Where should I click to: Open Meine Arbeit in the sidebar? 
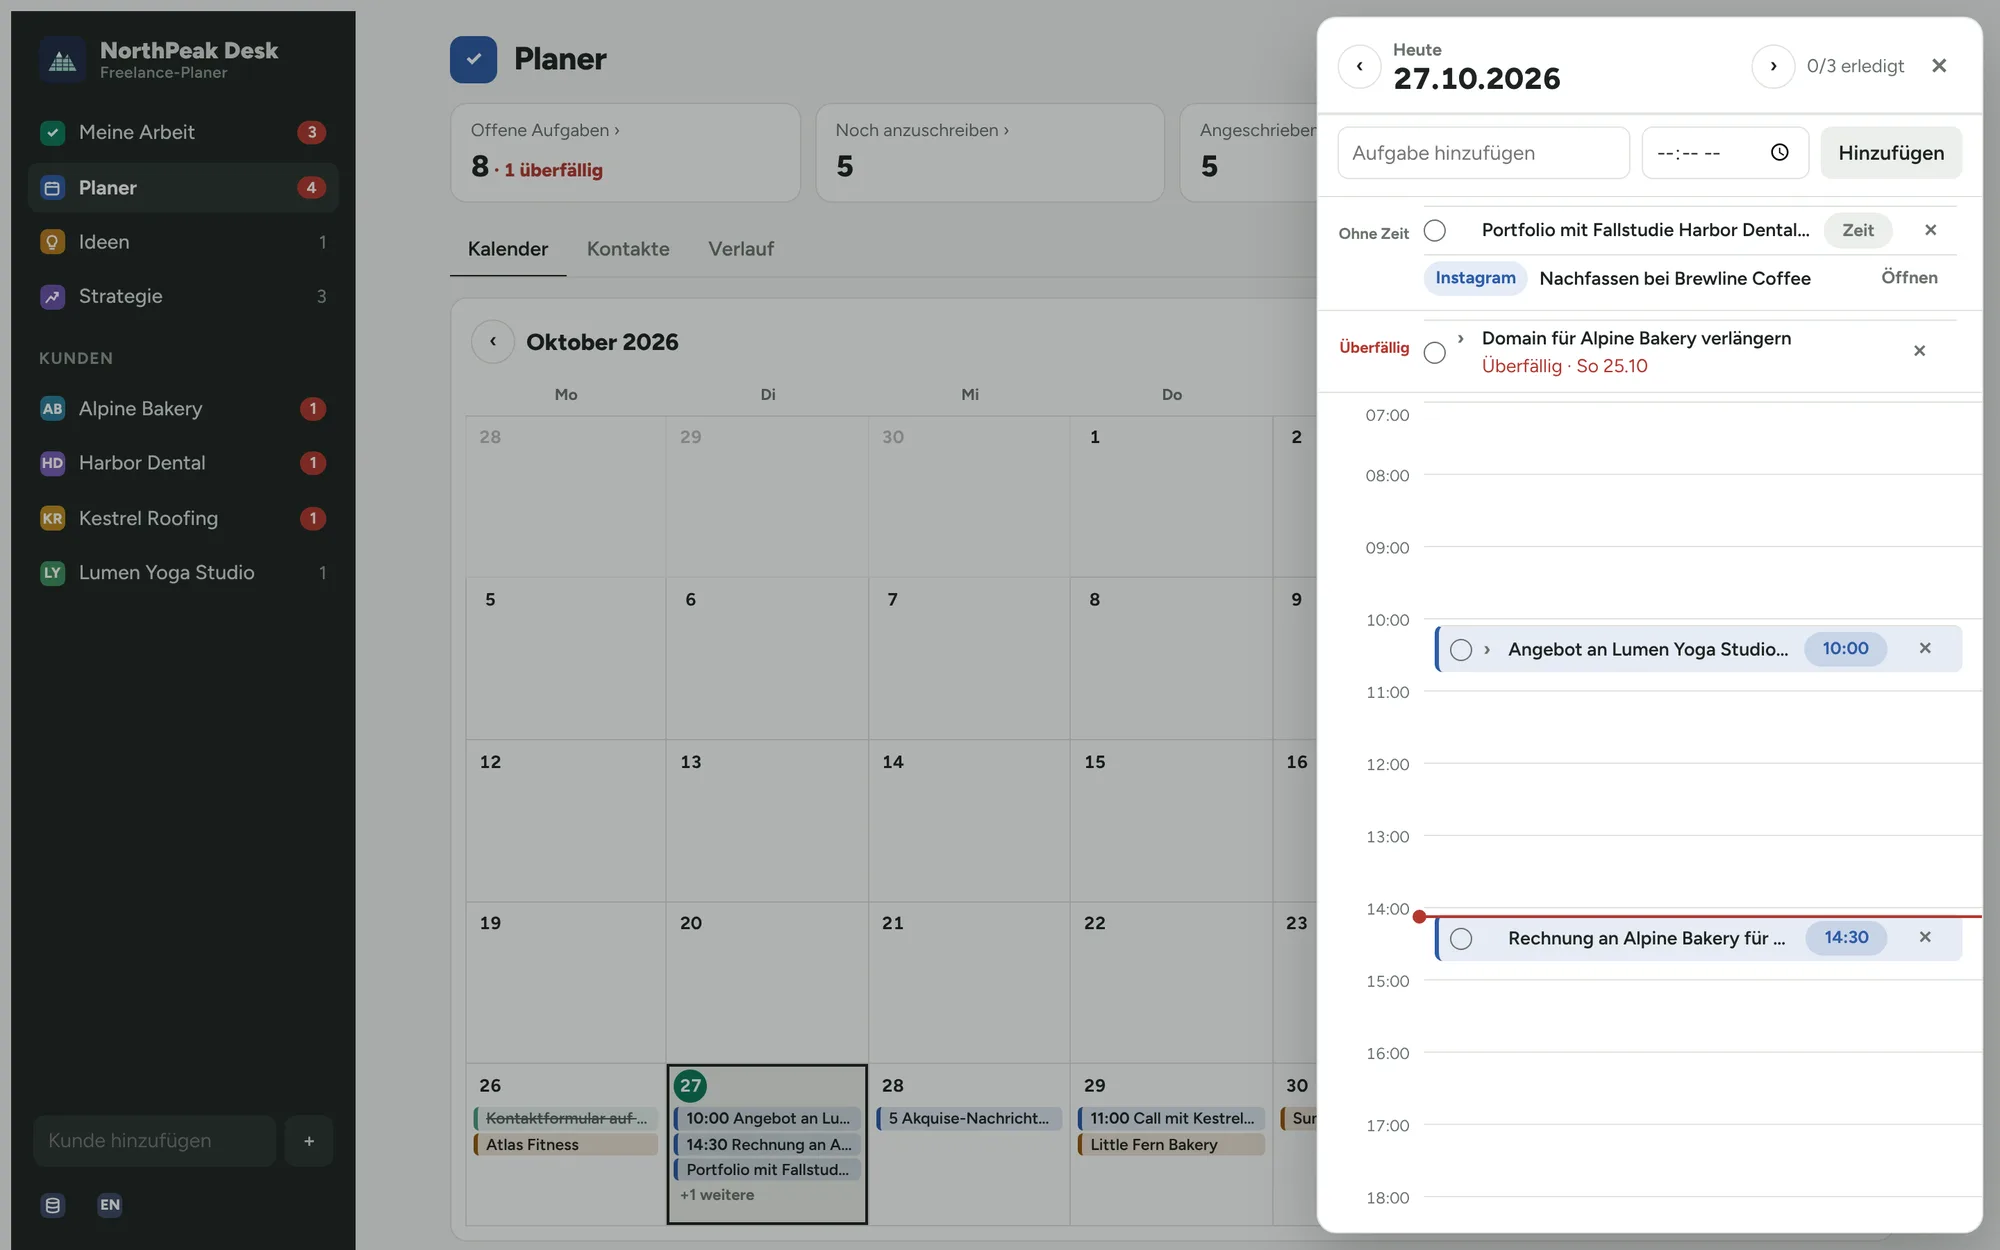pos(183,132)
